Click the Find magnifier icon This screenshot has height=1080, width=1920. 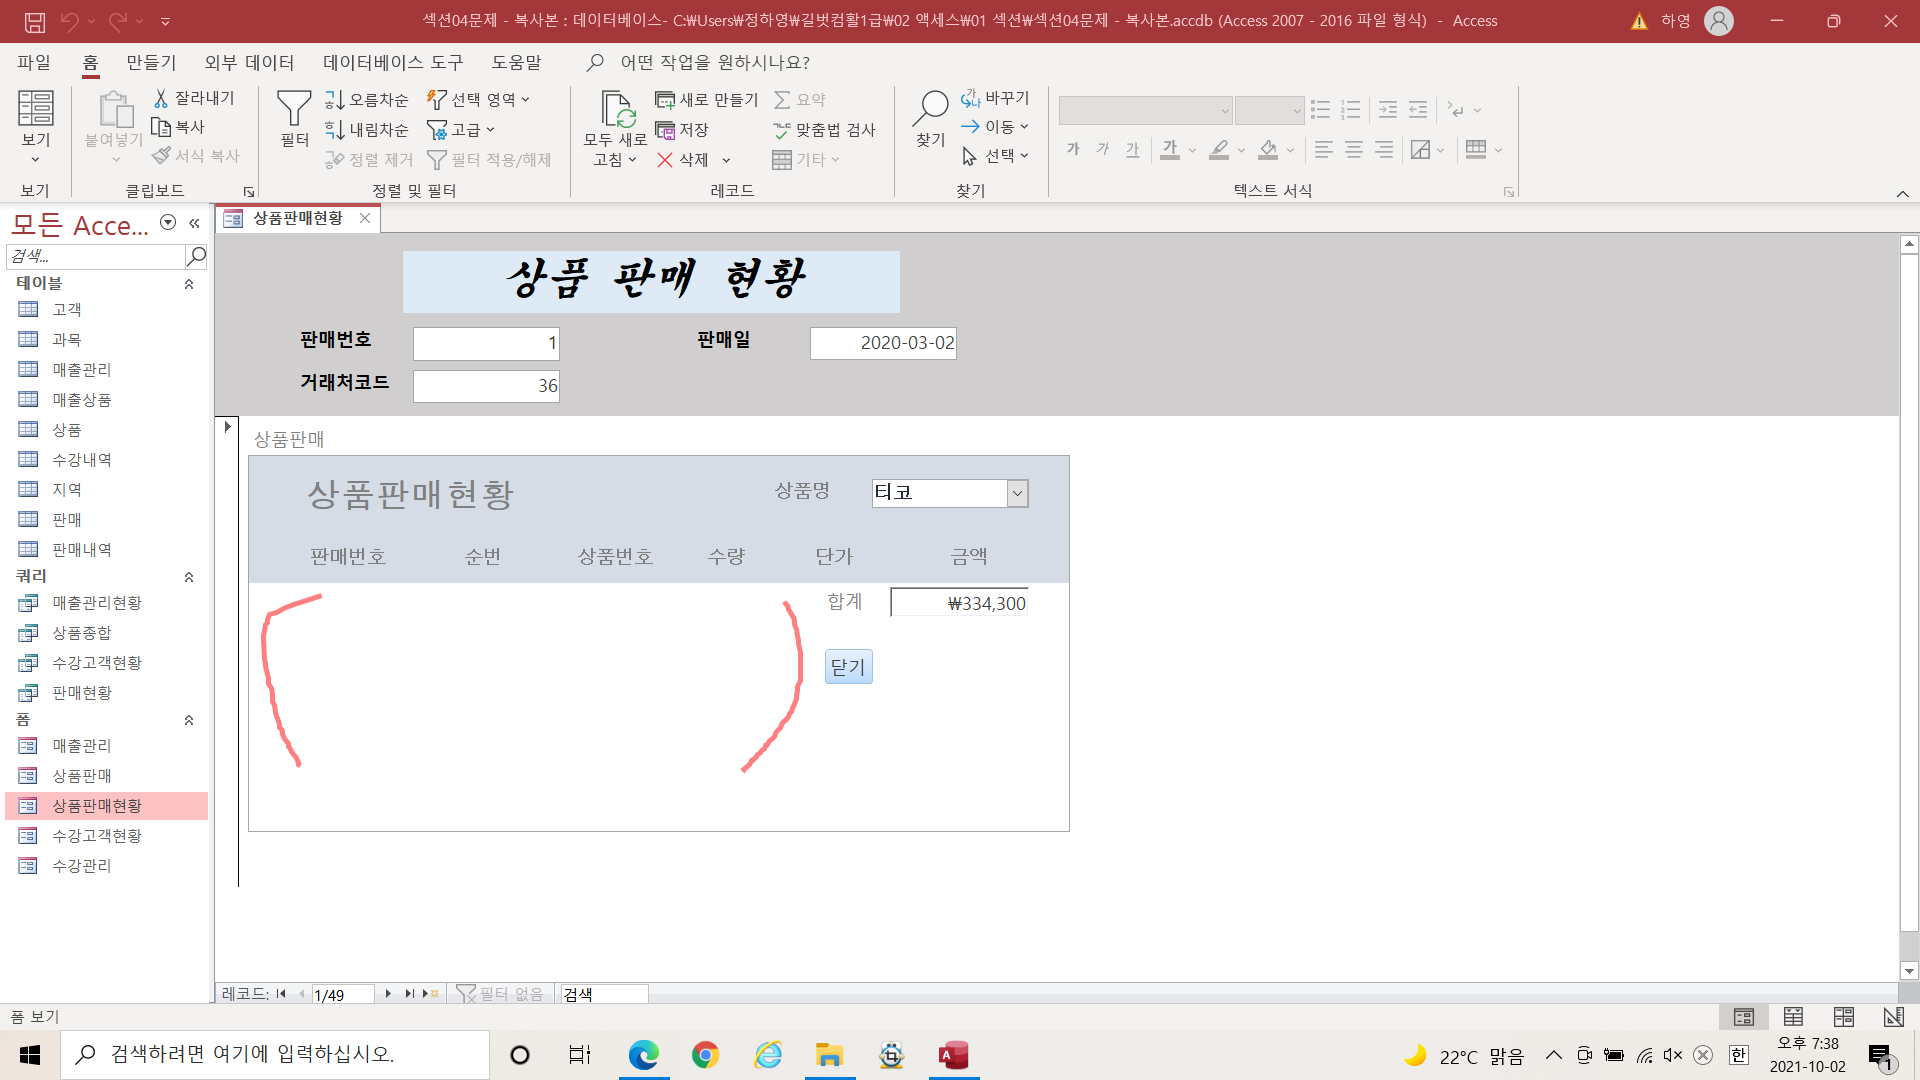pyautogui.click(x=930, y=108)
